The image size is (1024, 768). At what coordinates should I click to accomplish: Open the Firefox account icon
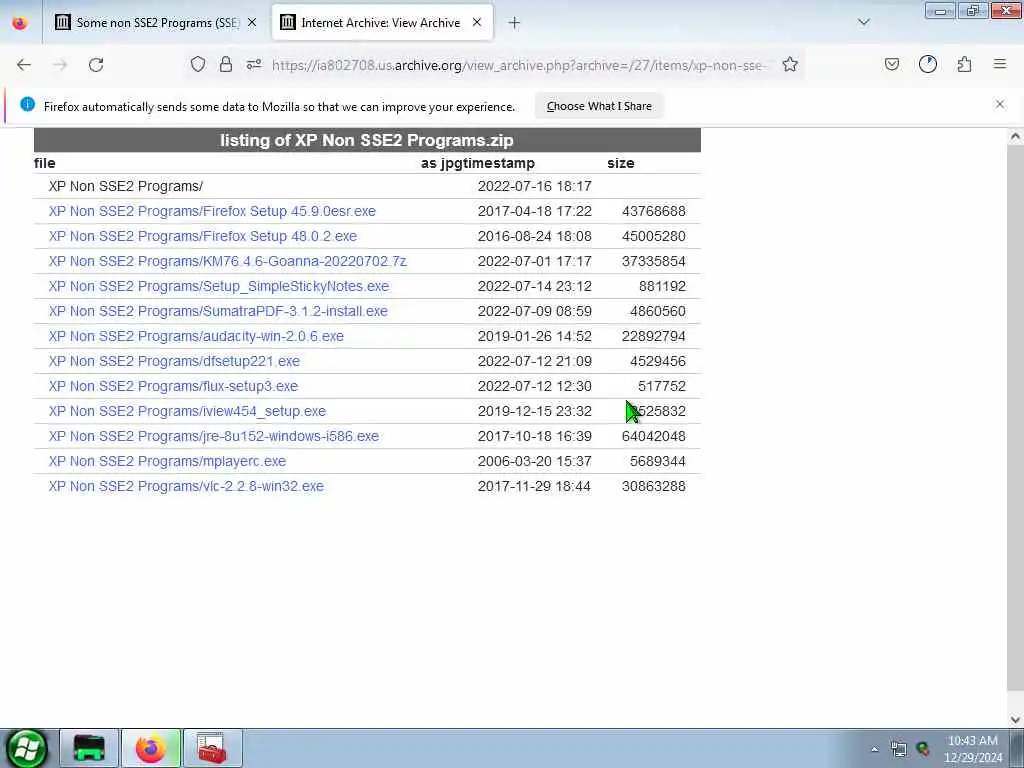[x=928, y=64]
